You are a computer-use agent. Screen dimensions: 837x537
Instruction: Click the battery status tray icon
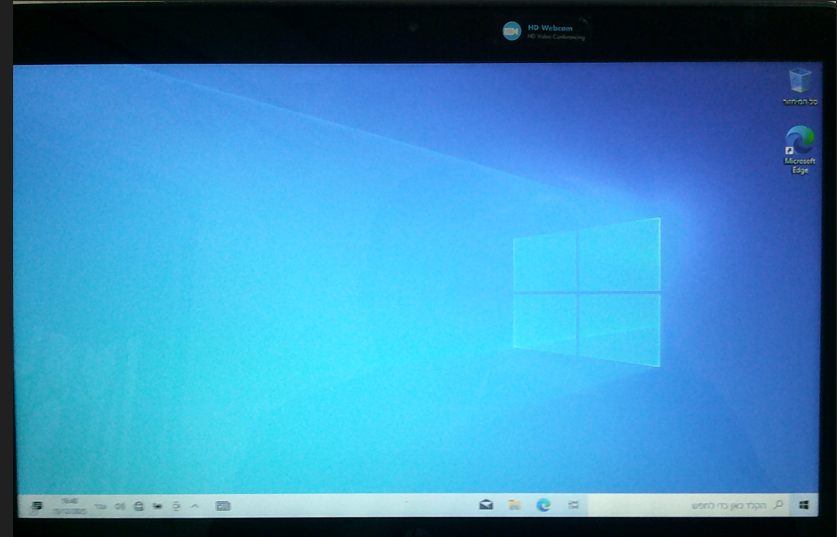coord(158,506)
